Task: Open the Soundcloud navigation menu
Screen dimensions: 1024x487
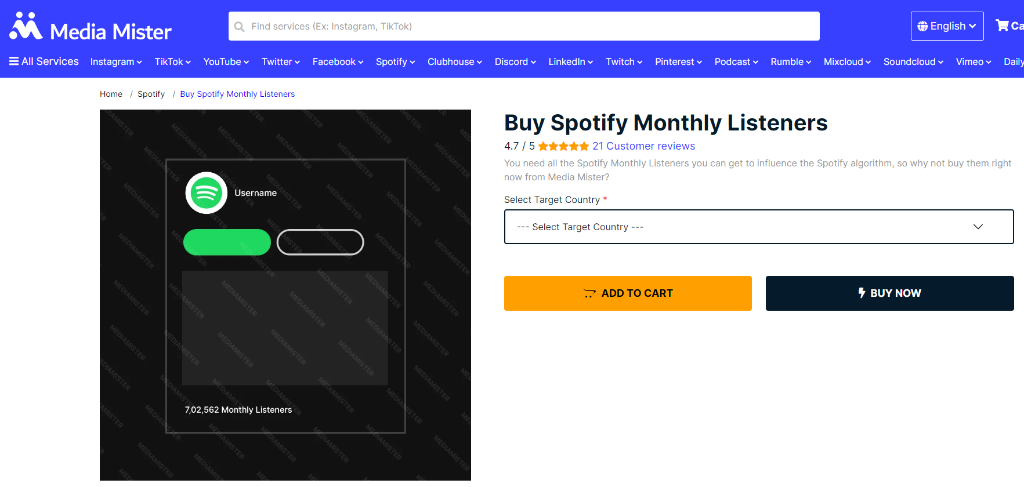Action: (914, 61)
